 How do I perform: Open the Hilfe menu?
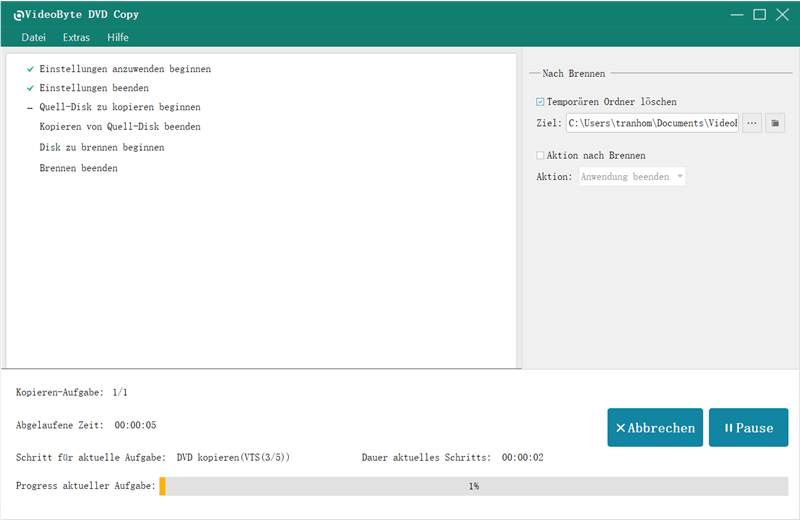118,38
